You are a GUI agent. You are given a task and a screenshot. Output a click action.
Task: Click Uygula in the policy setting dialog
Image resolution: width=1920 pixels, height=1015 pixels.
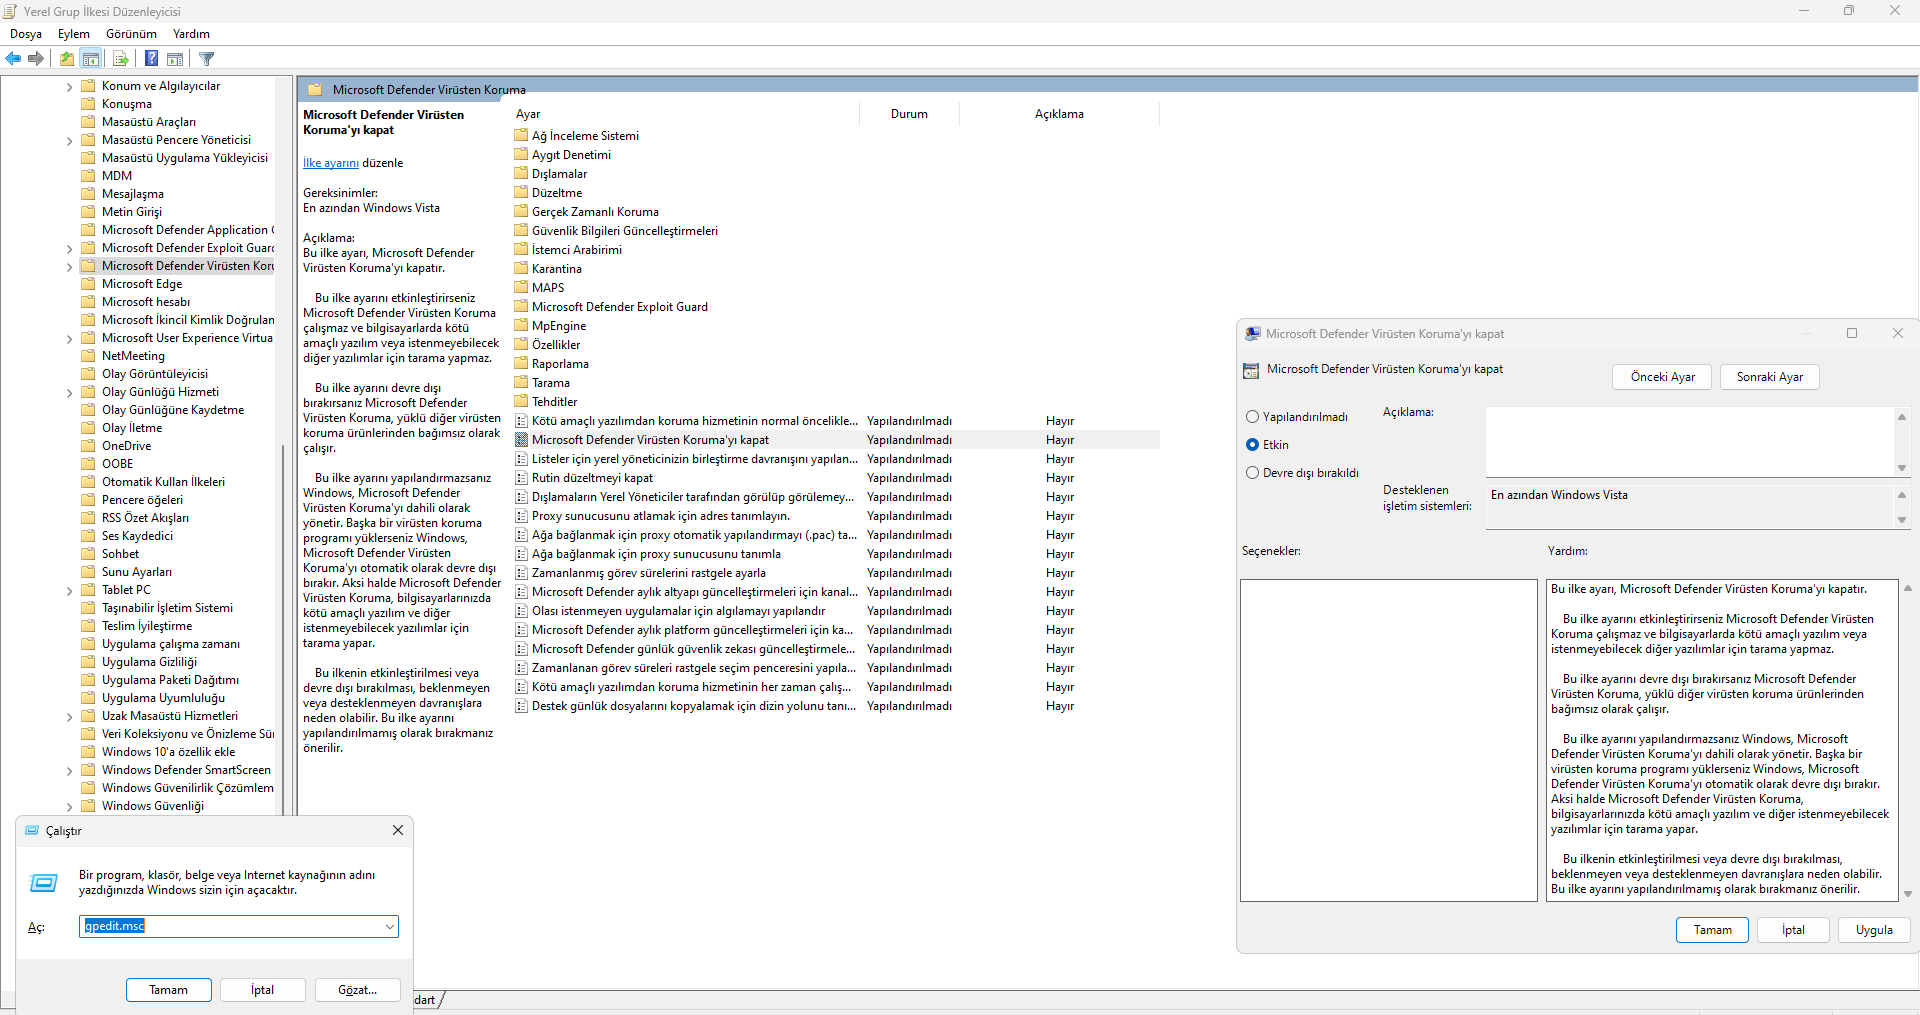(1874, 930)
